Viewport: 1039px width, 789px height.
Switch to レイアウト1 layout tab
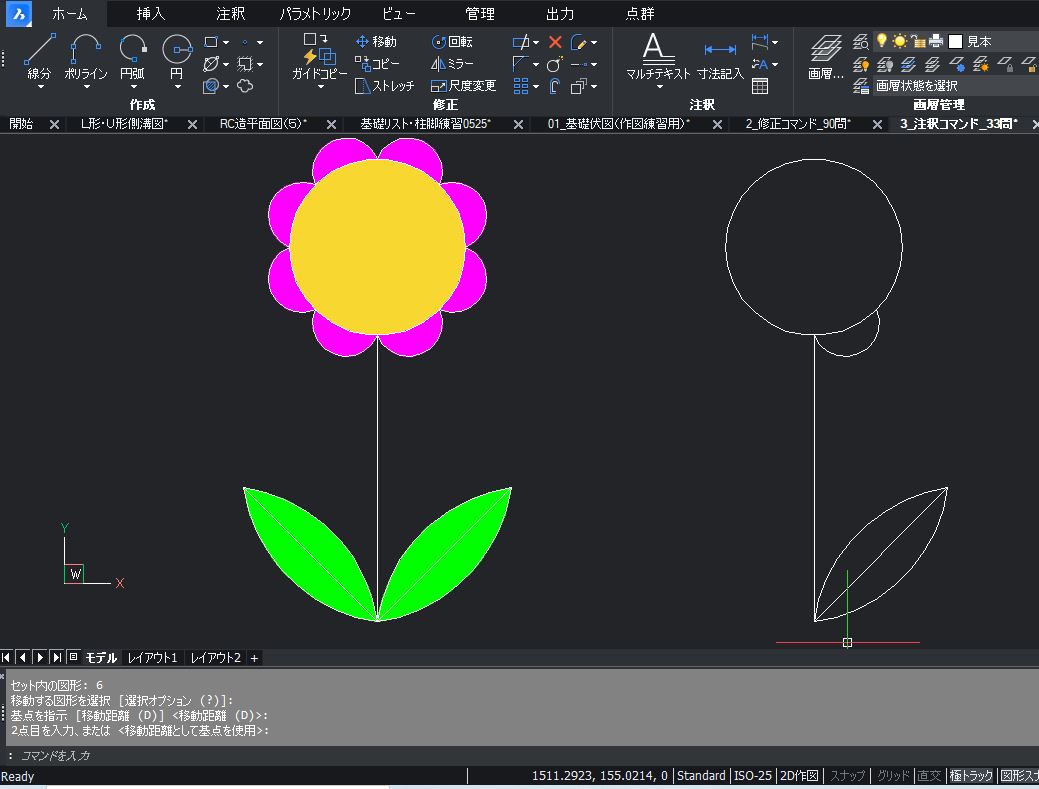click(x=152, y=657)
